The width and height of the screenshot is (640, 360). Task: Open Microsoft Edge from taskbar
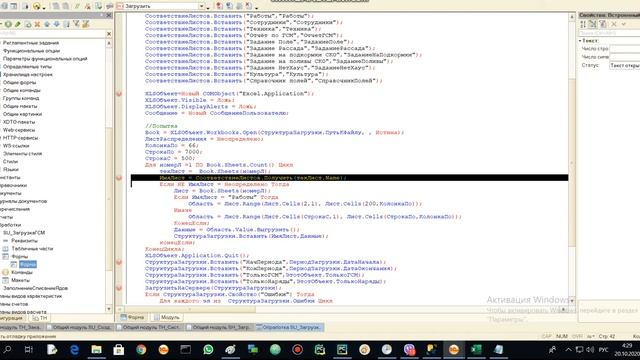pos(74,350)
